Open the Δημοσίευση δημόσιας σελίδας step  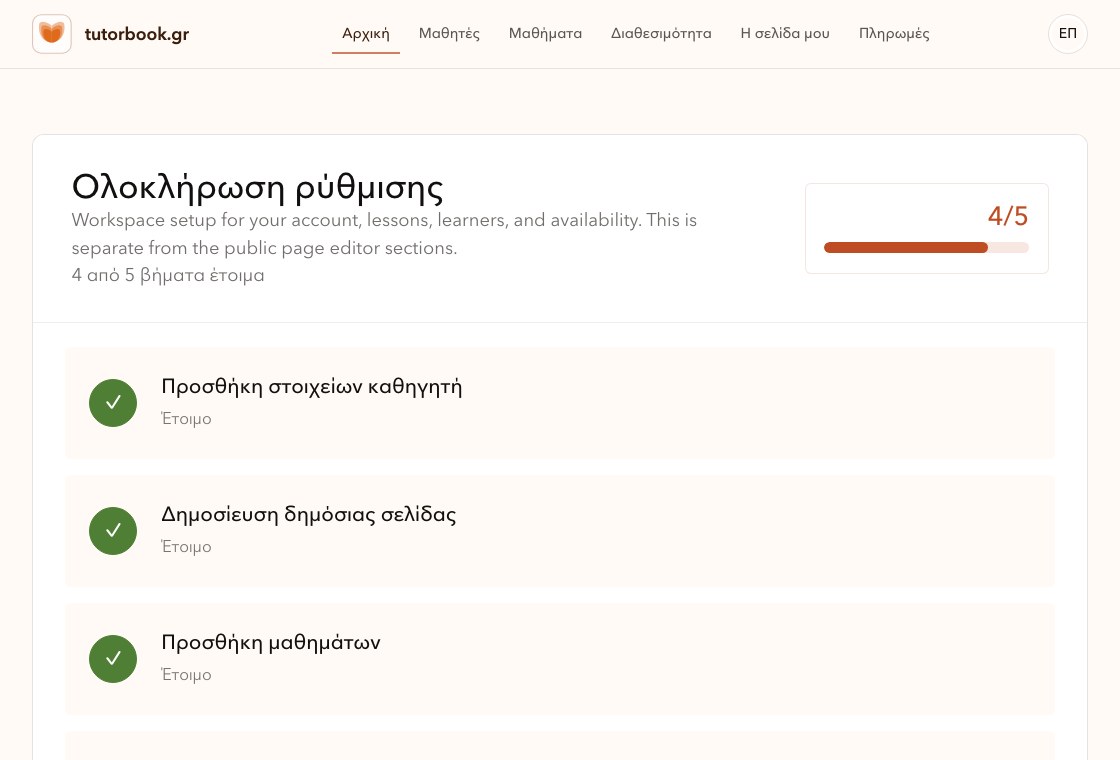[x=560, y=531]
